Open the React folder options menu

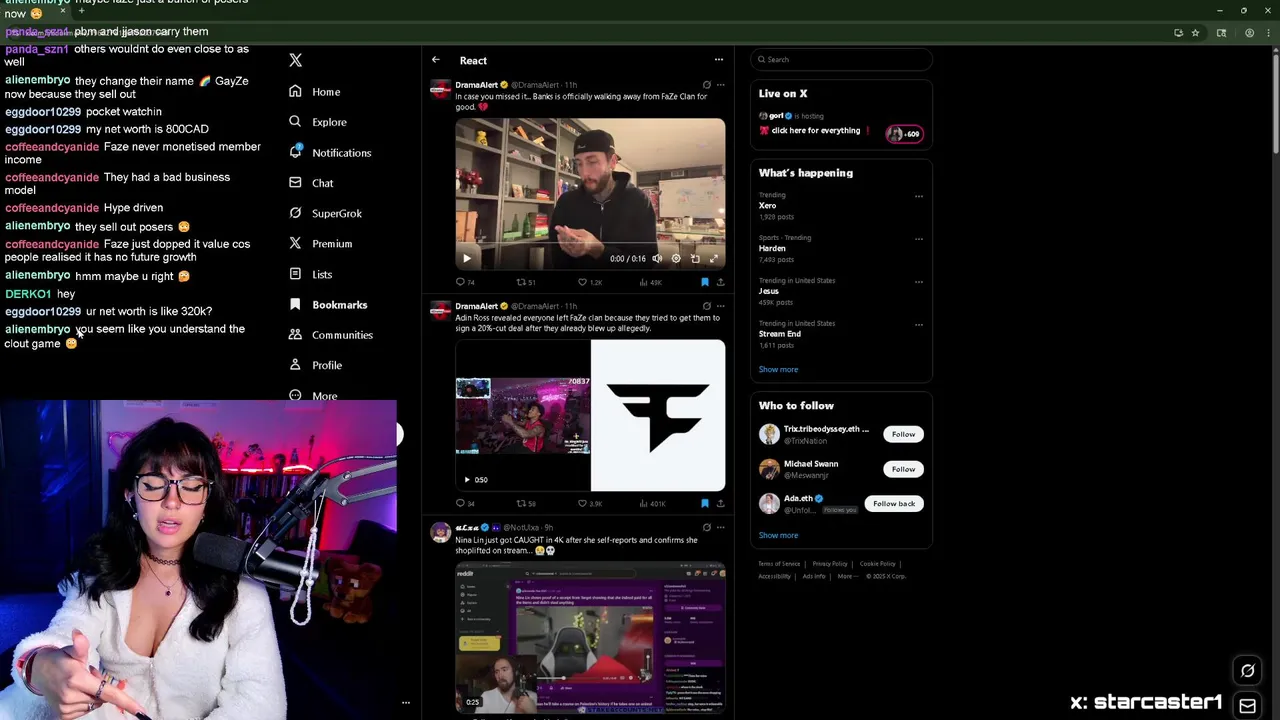point(718,60)
